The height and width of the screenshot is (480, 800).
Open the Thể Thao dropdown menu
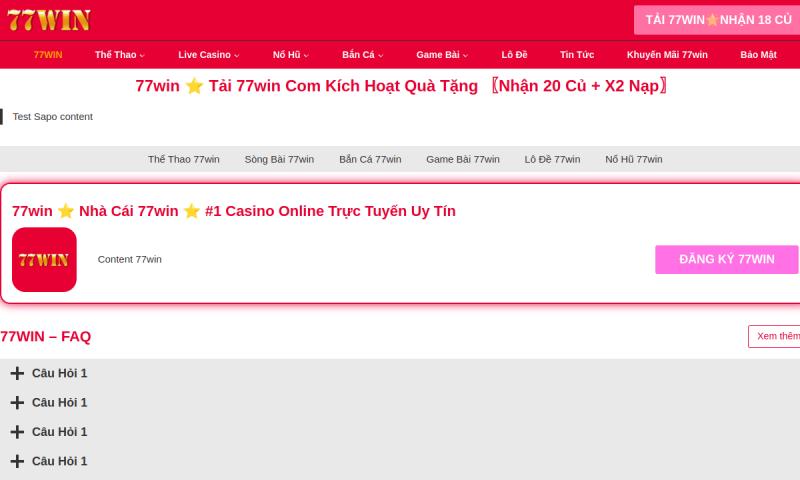[x=119, y=55]
